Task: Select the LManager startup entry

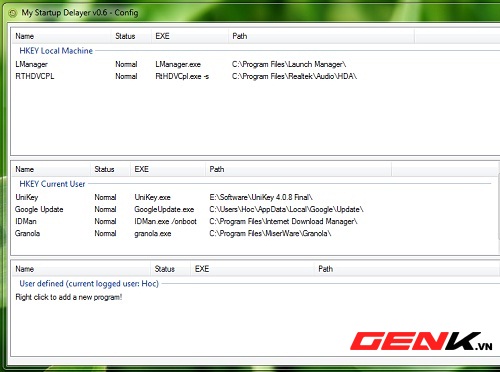Action: click(x=32, y=64)
